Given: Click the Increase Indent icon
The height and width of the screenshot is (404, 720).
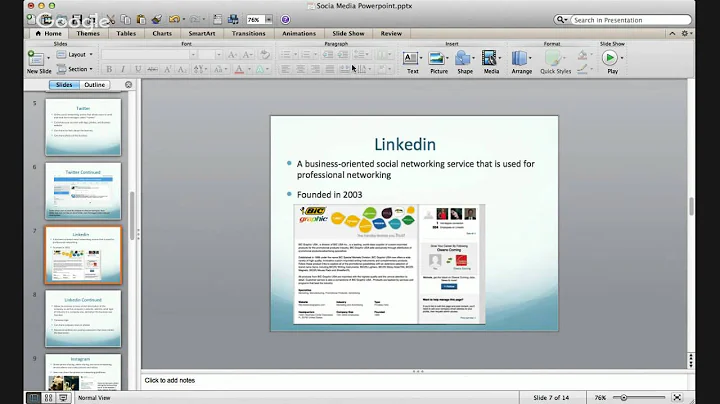Looking at the screenshot, I should click(x=343, y=54).
